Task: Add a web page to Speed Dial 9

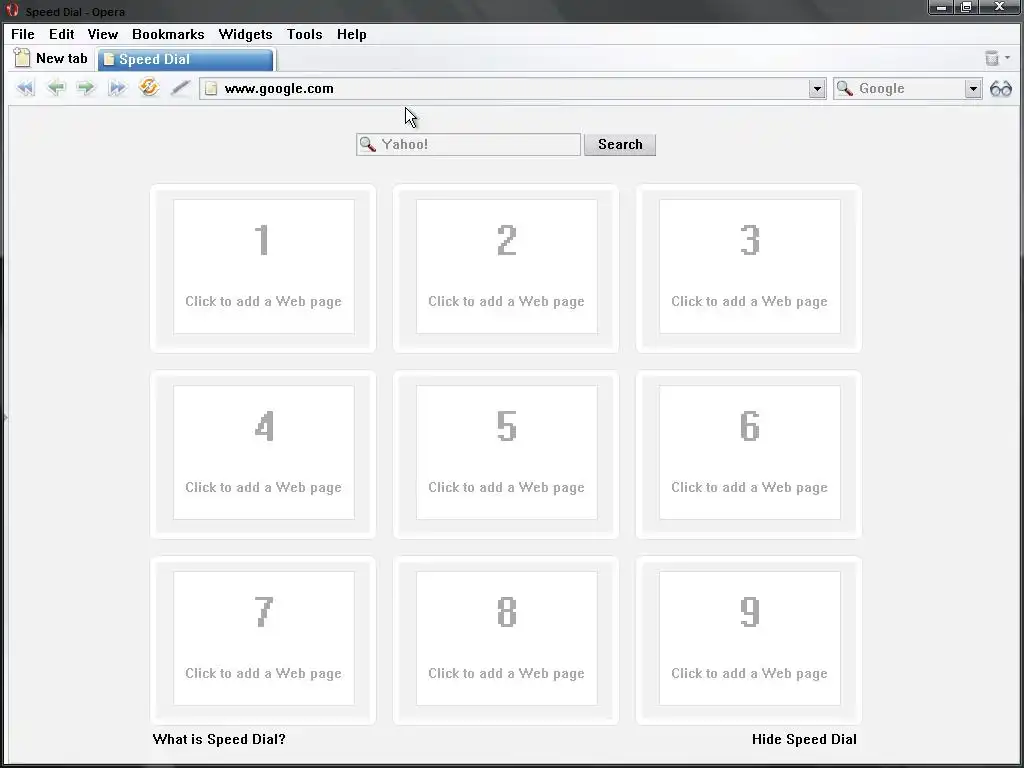Action: click(x=749, y=639)
